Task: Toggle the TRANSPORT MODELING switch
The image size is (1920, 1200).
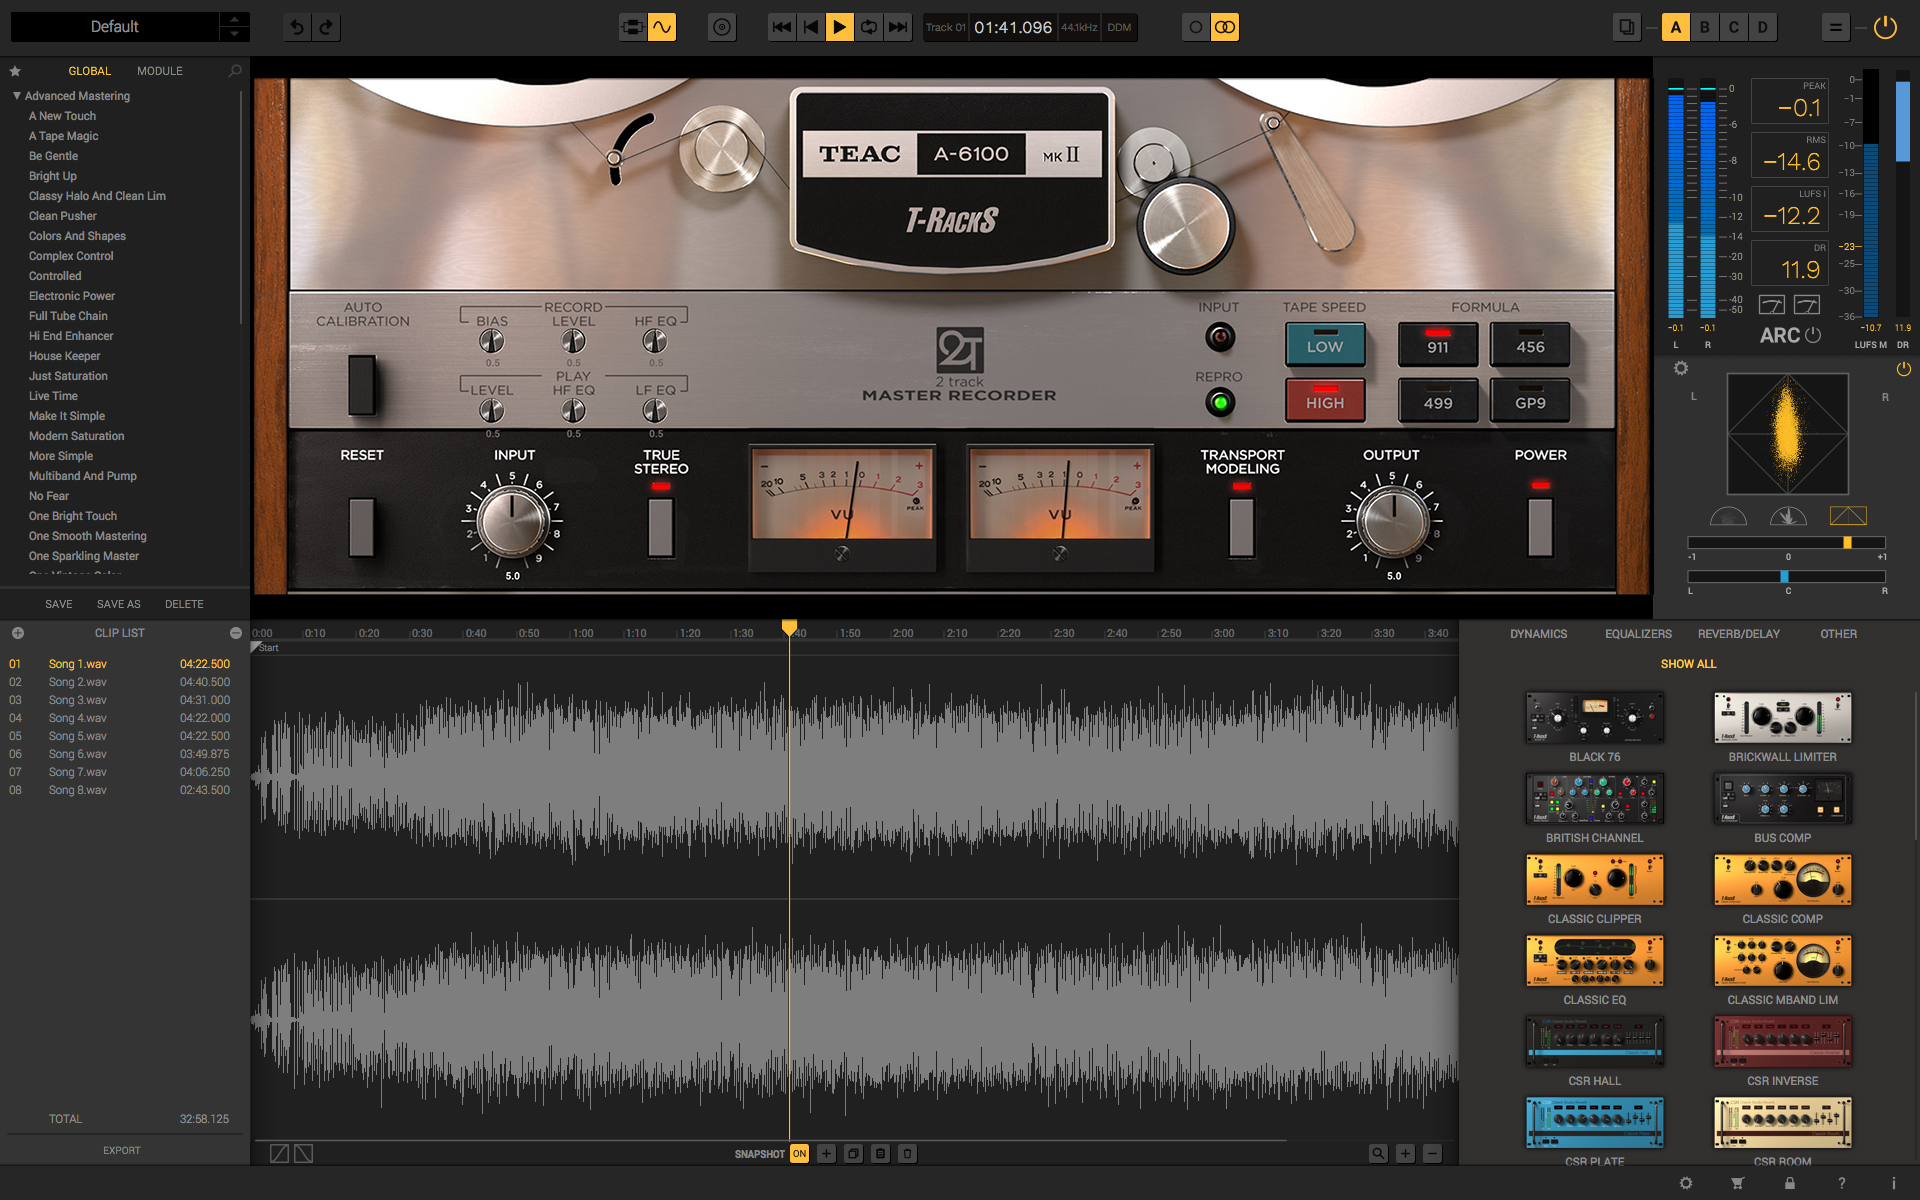Action: click(1241, 526)
